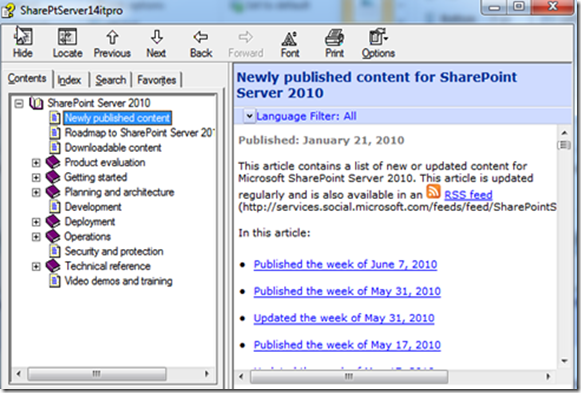Click the Getting started book icon

pos(53,177)
